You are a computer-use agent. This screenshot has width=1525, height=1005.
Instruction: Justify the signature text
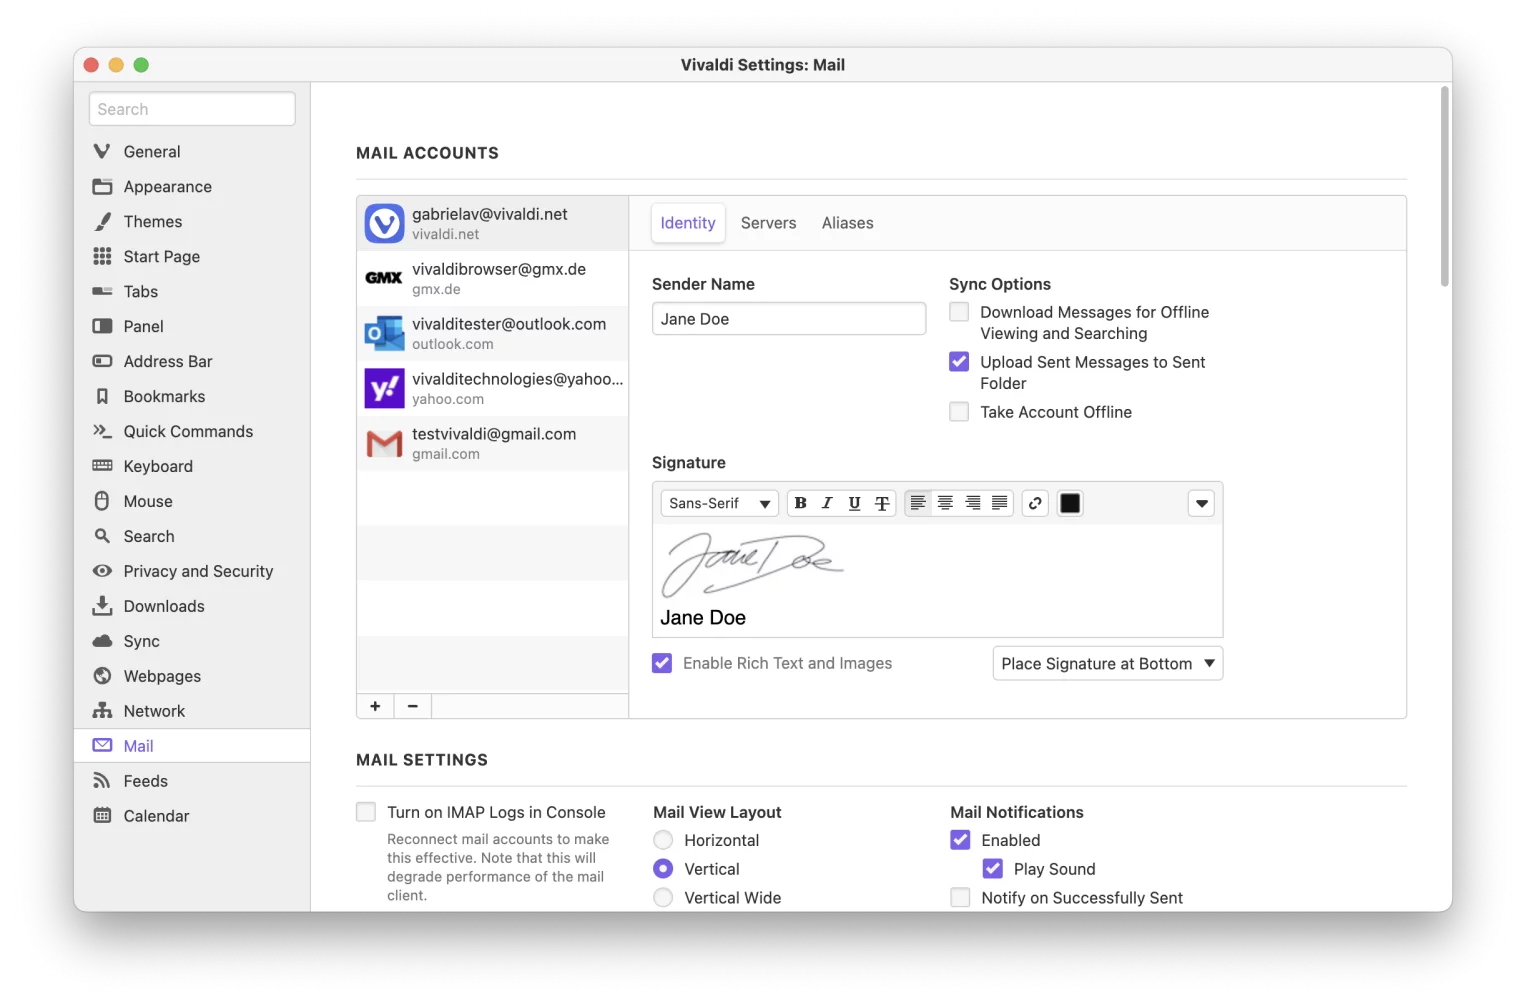pyautogui.click(x=1000, y=503)
